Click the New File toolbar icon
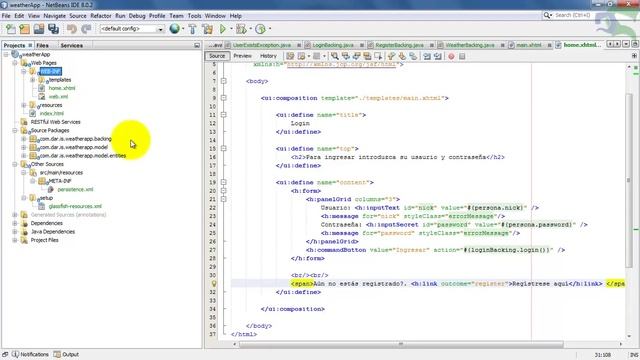Viewport: 640px width, 360px height. [11, 29]
